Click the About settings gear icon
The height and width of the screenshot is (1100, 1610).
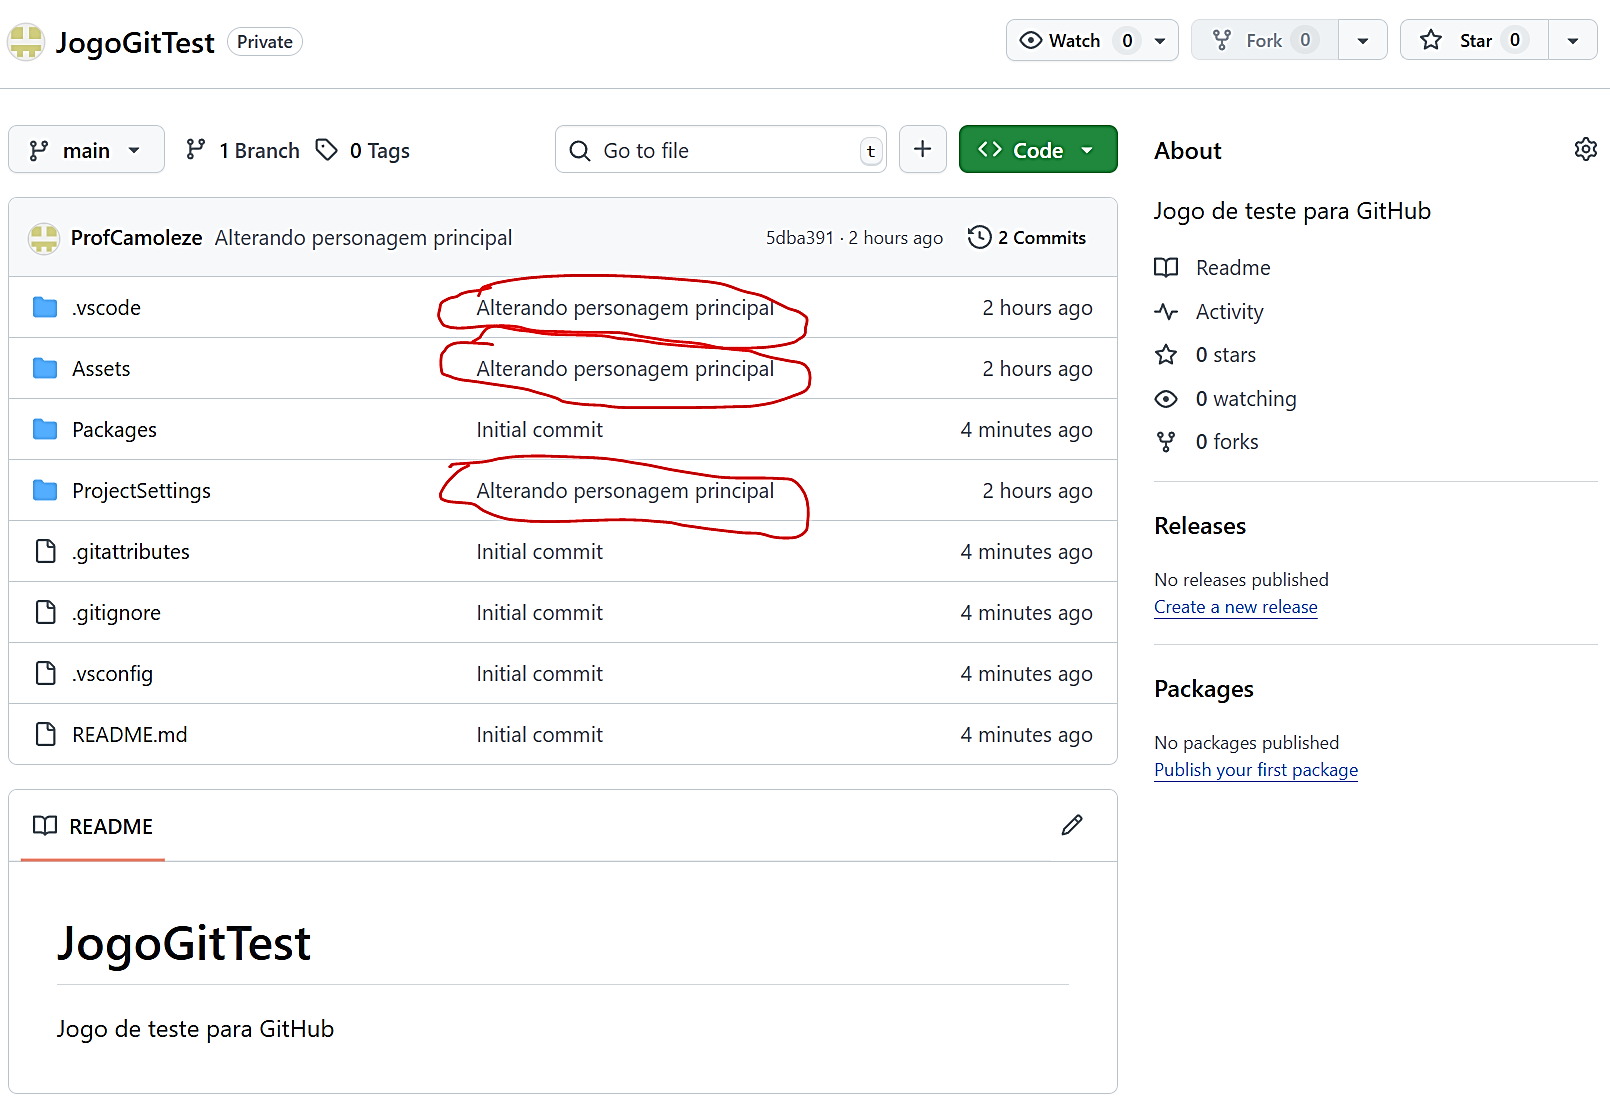(1585, 150)
